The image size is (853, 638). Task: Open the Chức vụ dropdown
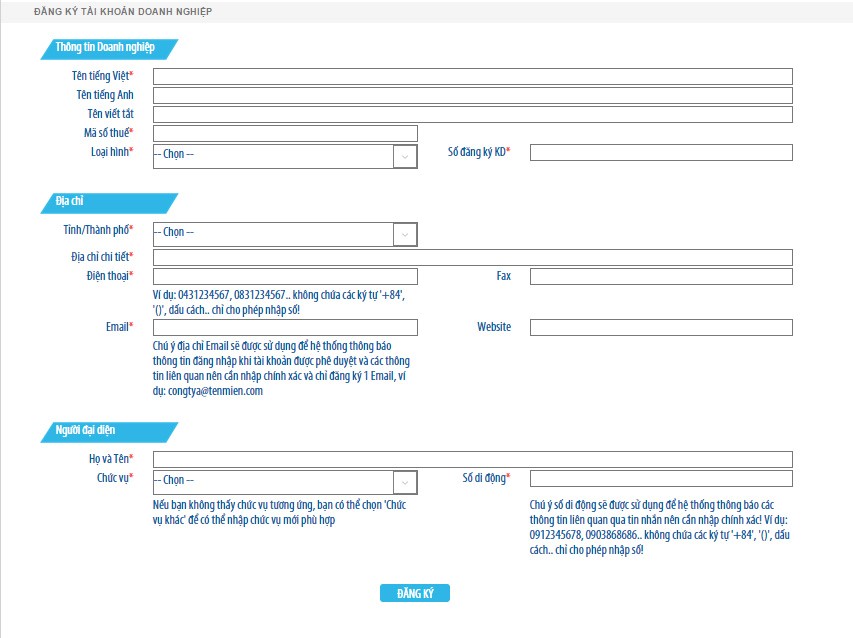pyautogui.click(x=285, y=482)
